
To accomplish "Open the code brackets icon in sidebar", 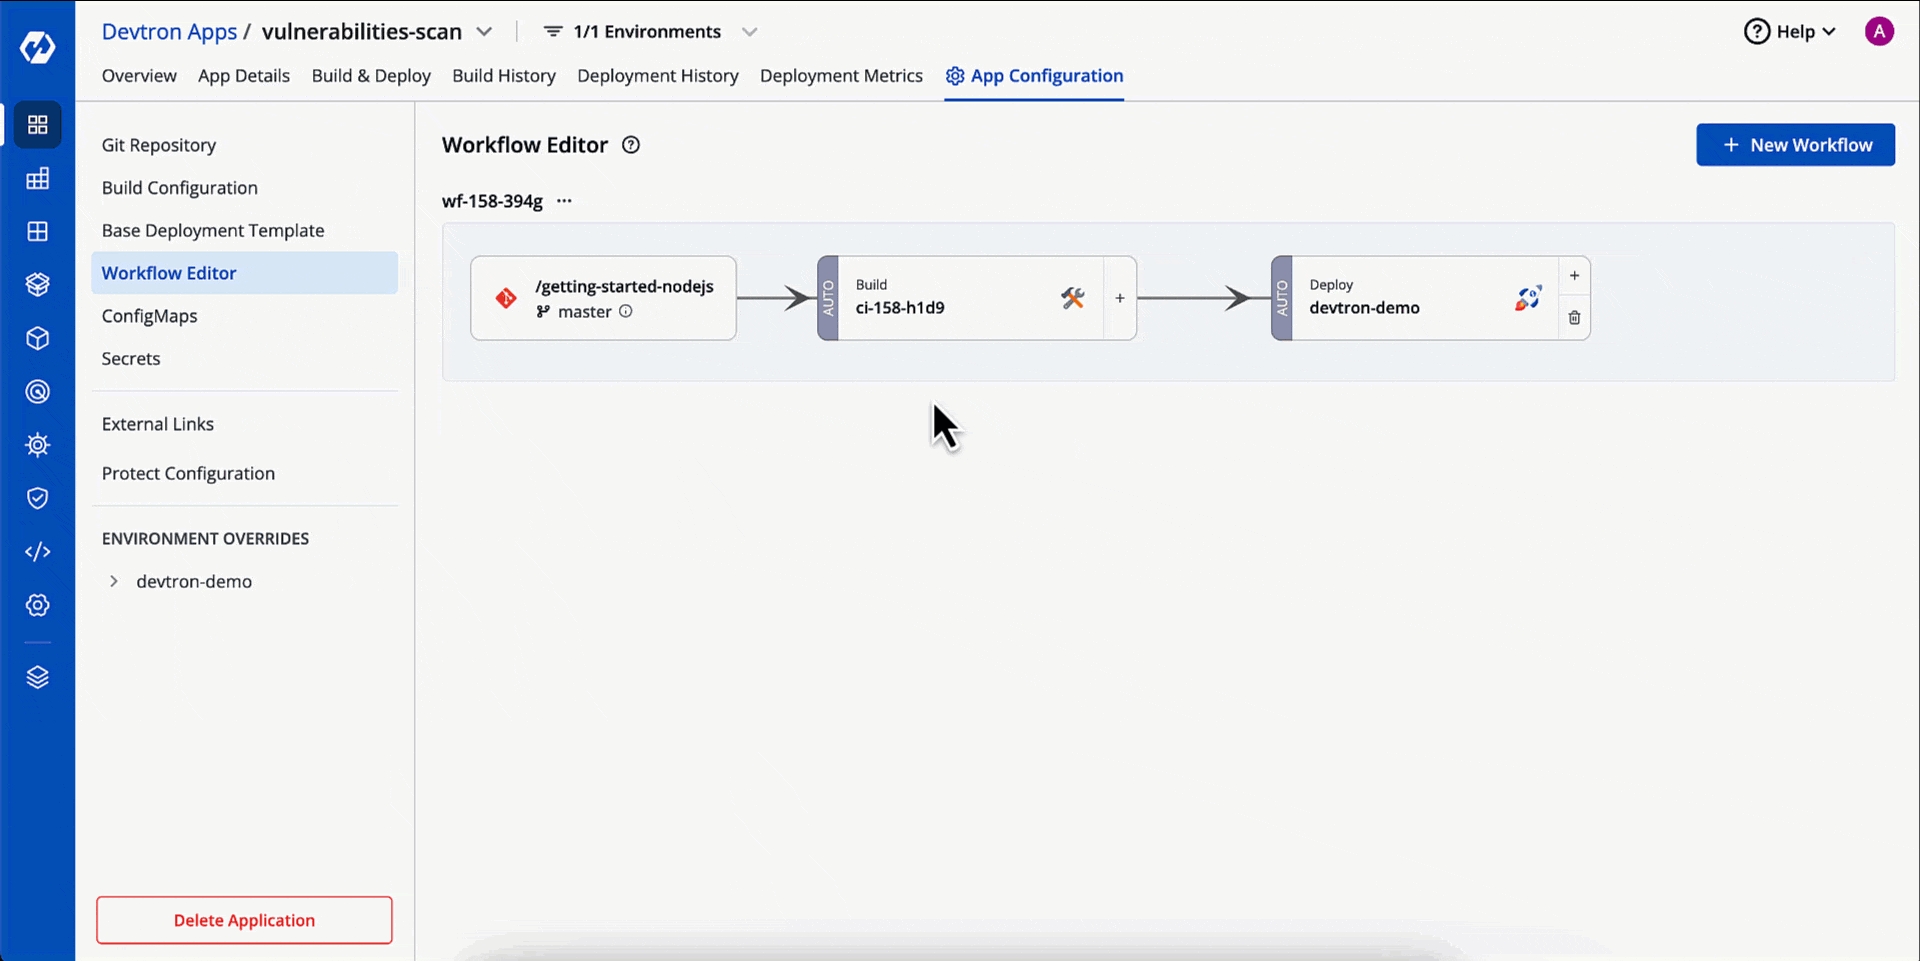I will tap(38, 552).
